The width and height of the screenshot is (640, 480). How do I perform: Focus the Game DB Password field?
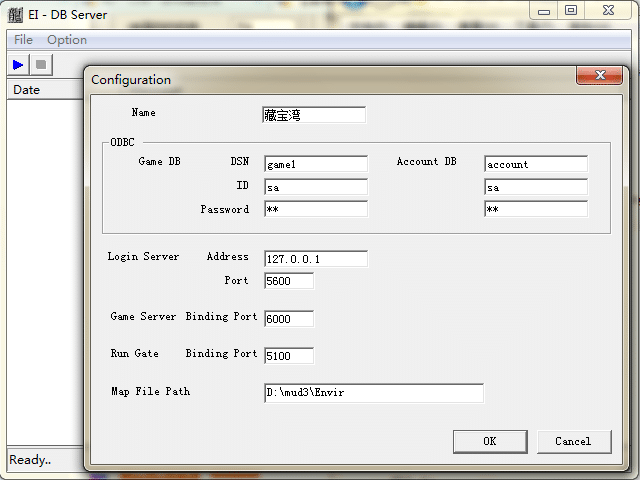315,210
